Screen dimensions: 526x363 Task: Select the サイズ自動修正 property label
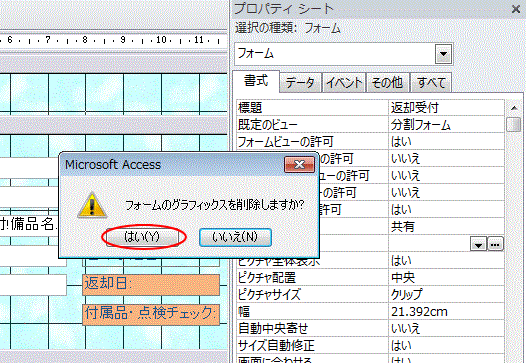coord(312,346)
